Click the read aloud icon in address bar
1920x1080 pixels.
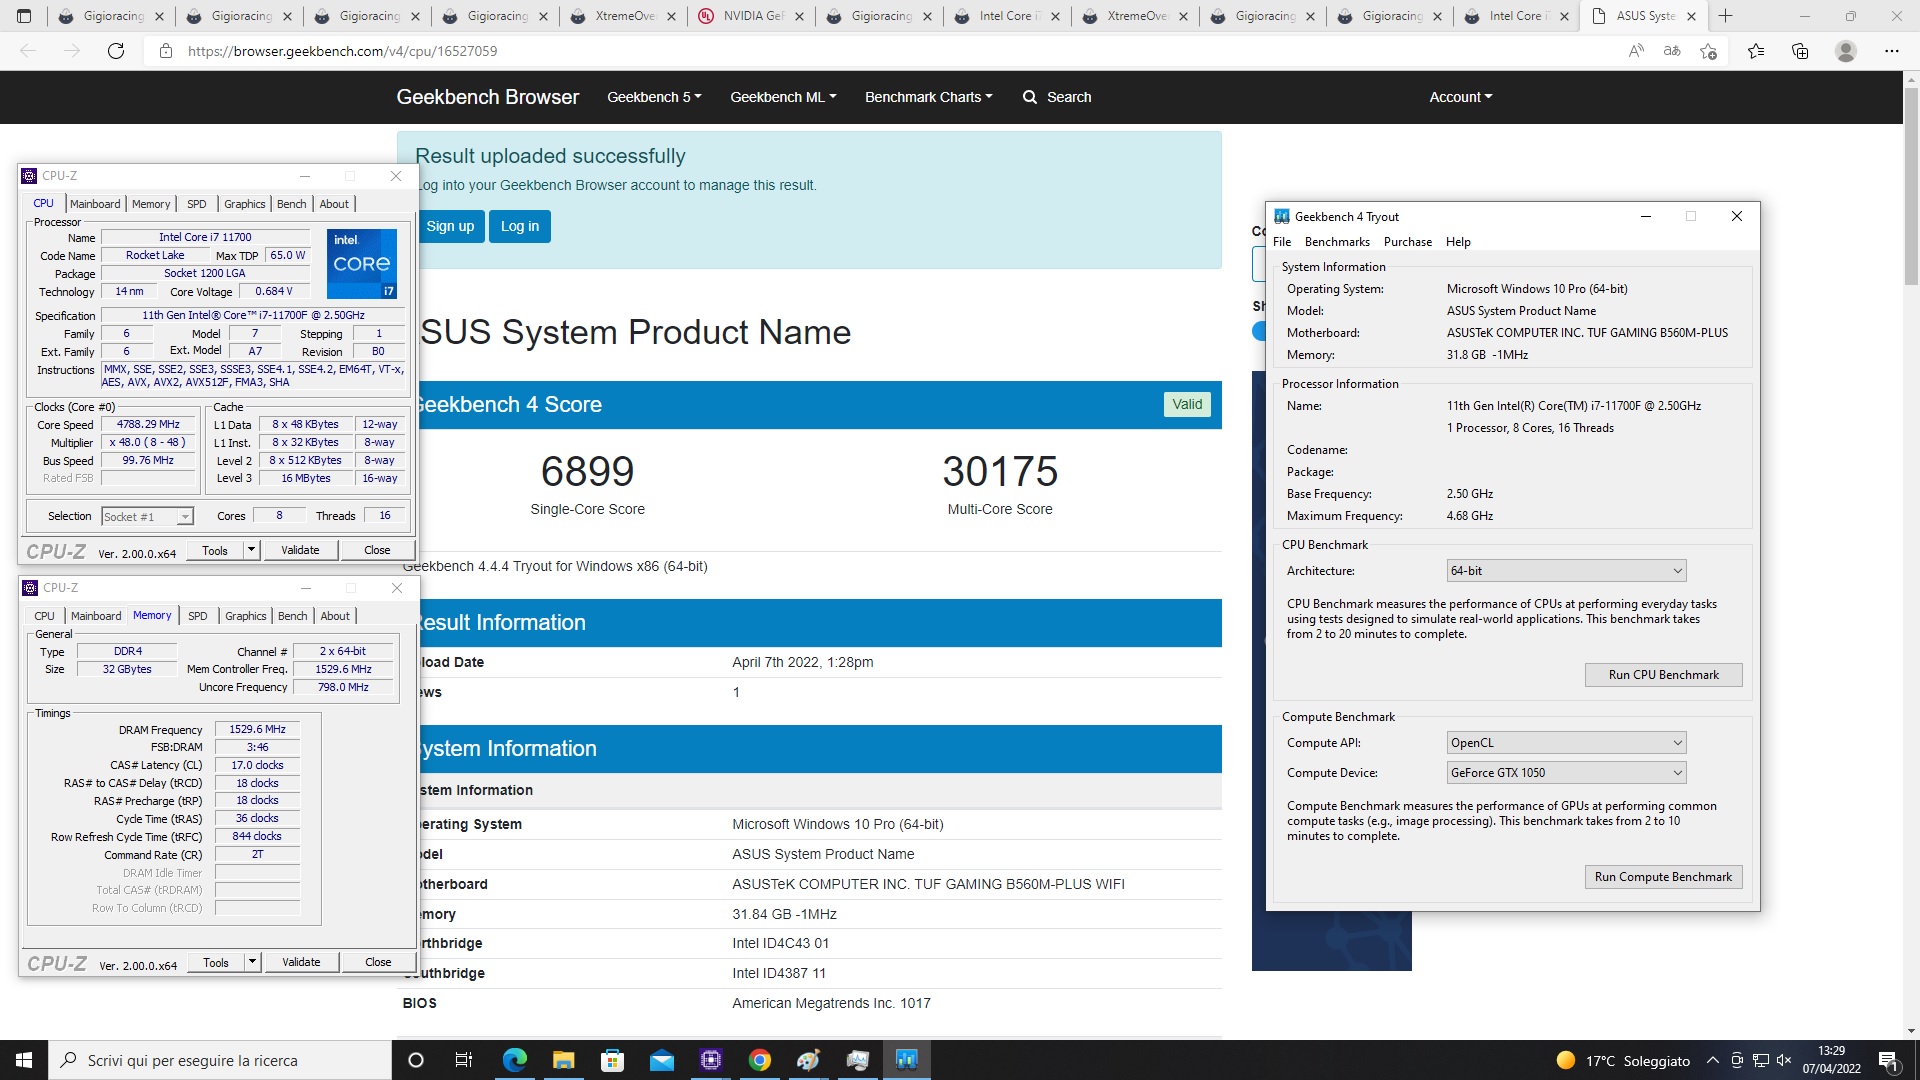(1636, 51)
